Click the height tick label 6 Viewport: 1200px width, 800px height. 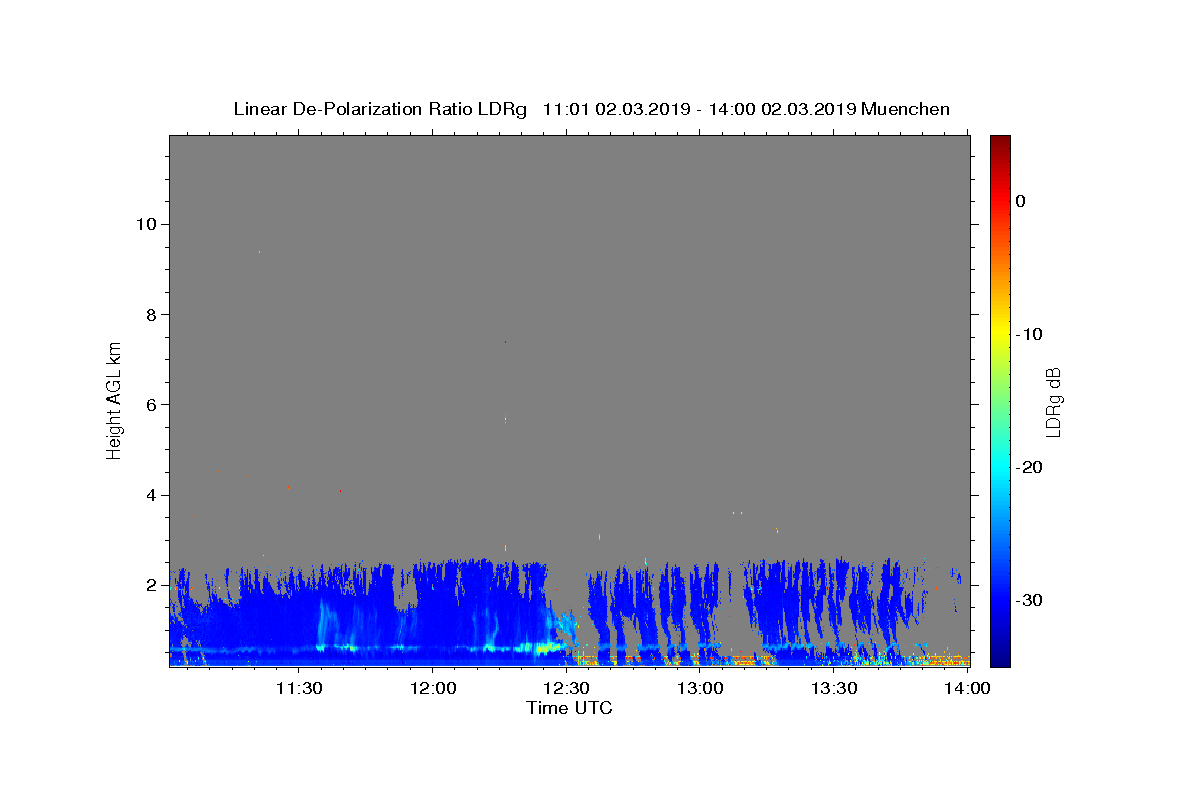[149, 405]
